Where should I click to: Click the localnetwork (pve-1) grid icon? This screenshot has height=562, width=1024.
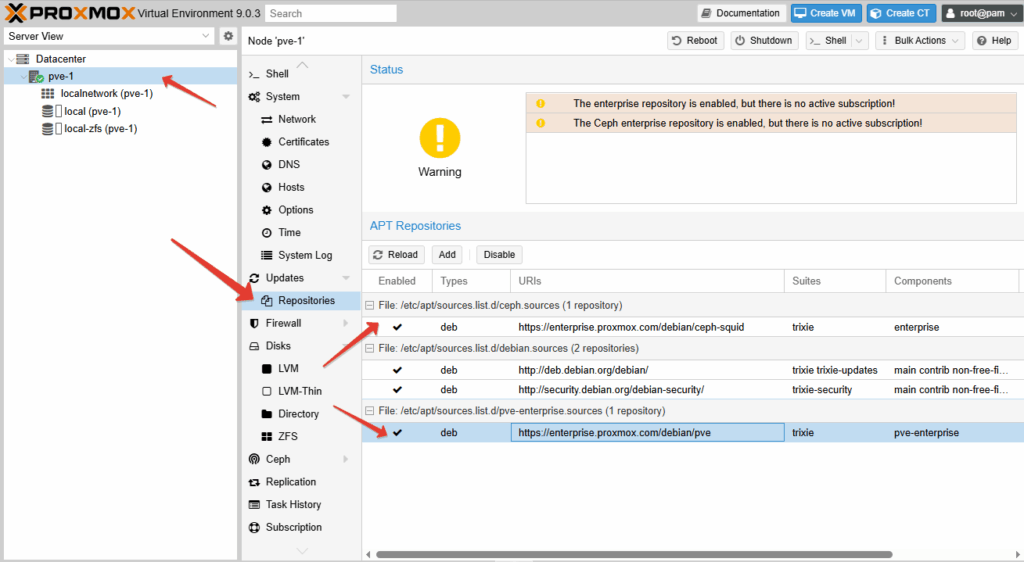tap(48, 93)
